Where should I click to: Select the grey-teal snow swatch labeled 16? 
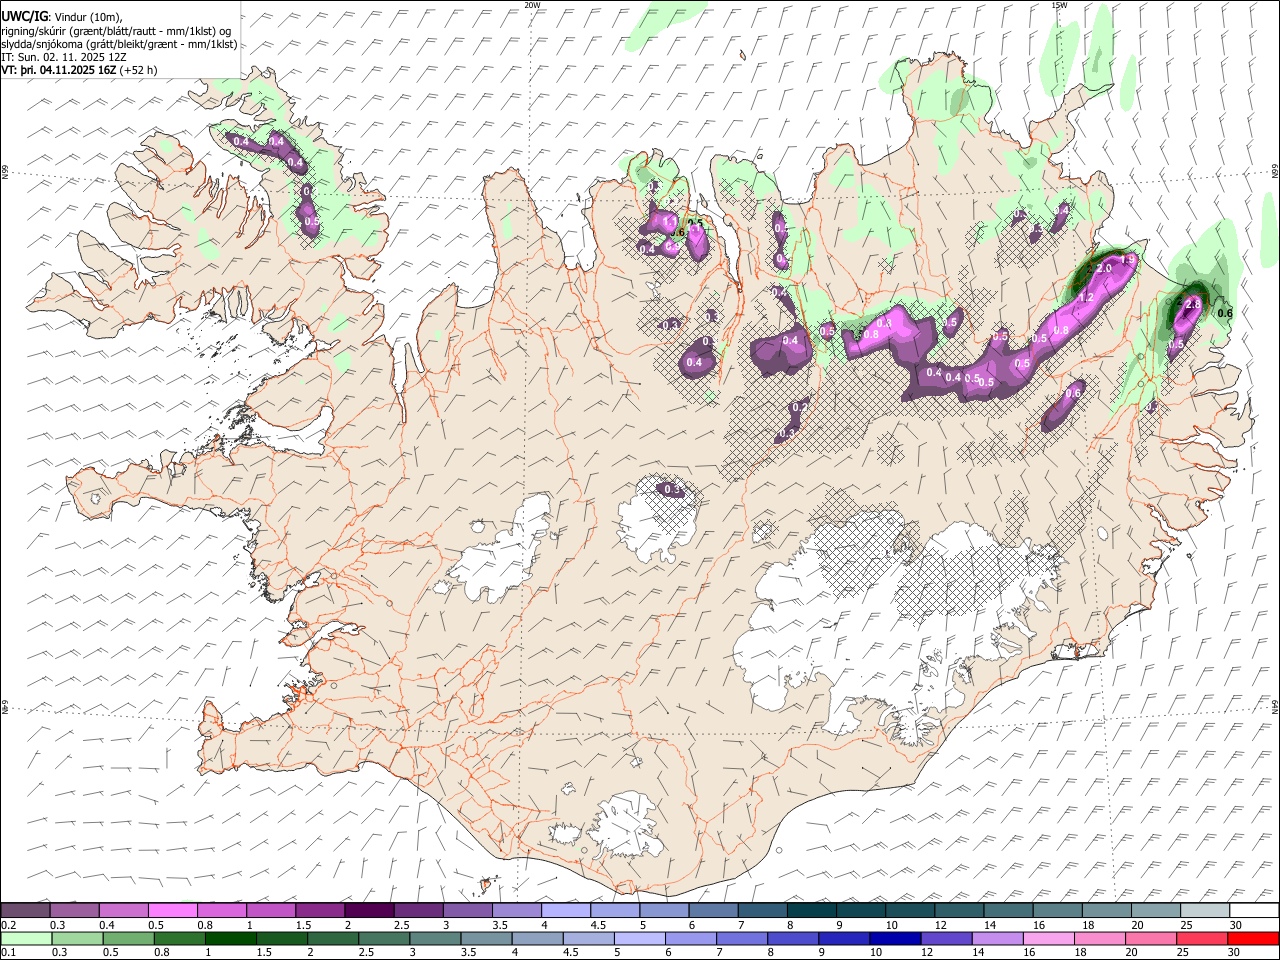click(x=1057, y=910)
